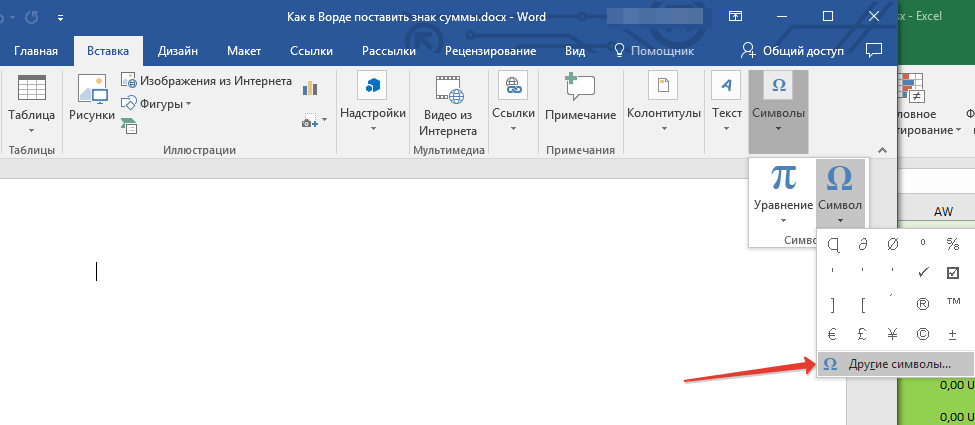Click the SmartArt icon below Фигуры
Image resolution: width=975 pixels, height=425 pixels.
tap(129, 126)
